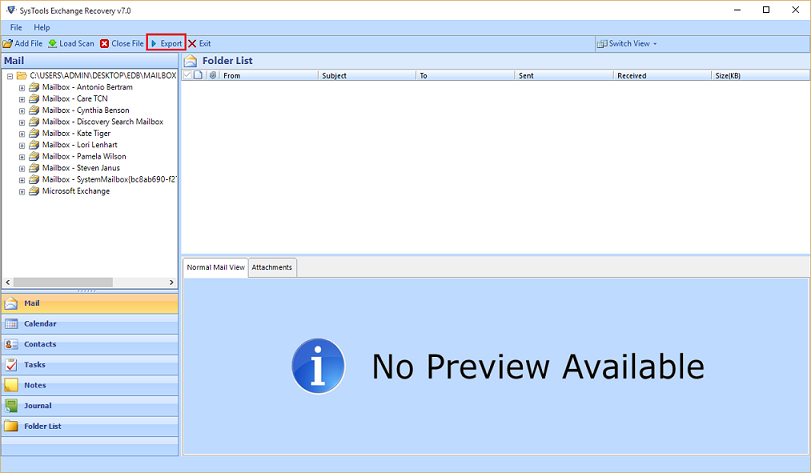Click the document type column header icon
Viewport: 811px width, 473px height.
(x=198, y=75)
